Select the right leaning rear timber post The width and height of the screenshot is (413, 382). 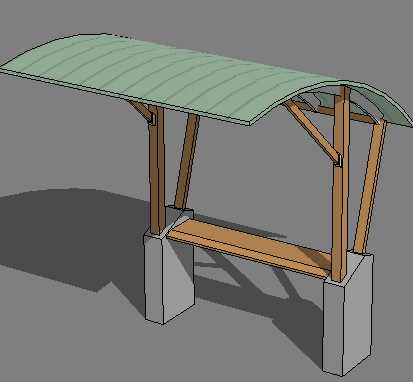click(370, 187)
